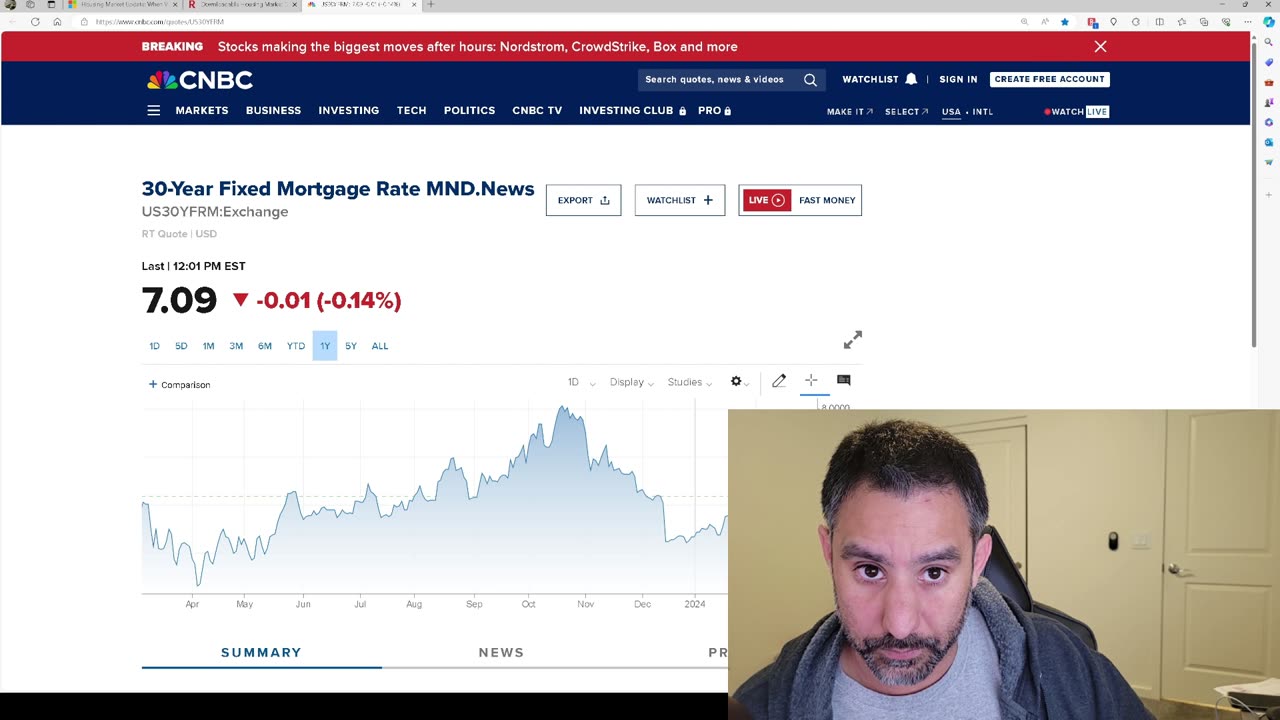
Task: Select the 5Y time range
Action: tap(351, 346)
